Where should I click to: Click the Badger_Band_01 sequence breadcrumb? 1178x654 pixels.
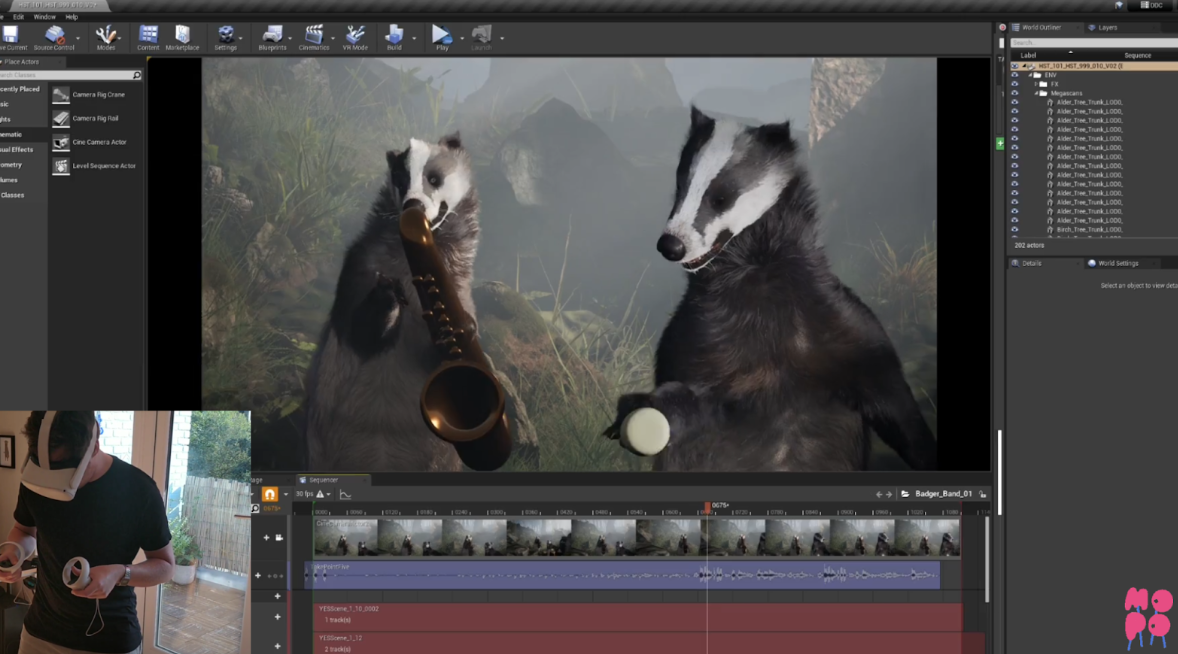tap(942, 494)
